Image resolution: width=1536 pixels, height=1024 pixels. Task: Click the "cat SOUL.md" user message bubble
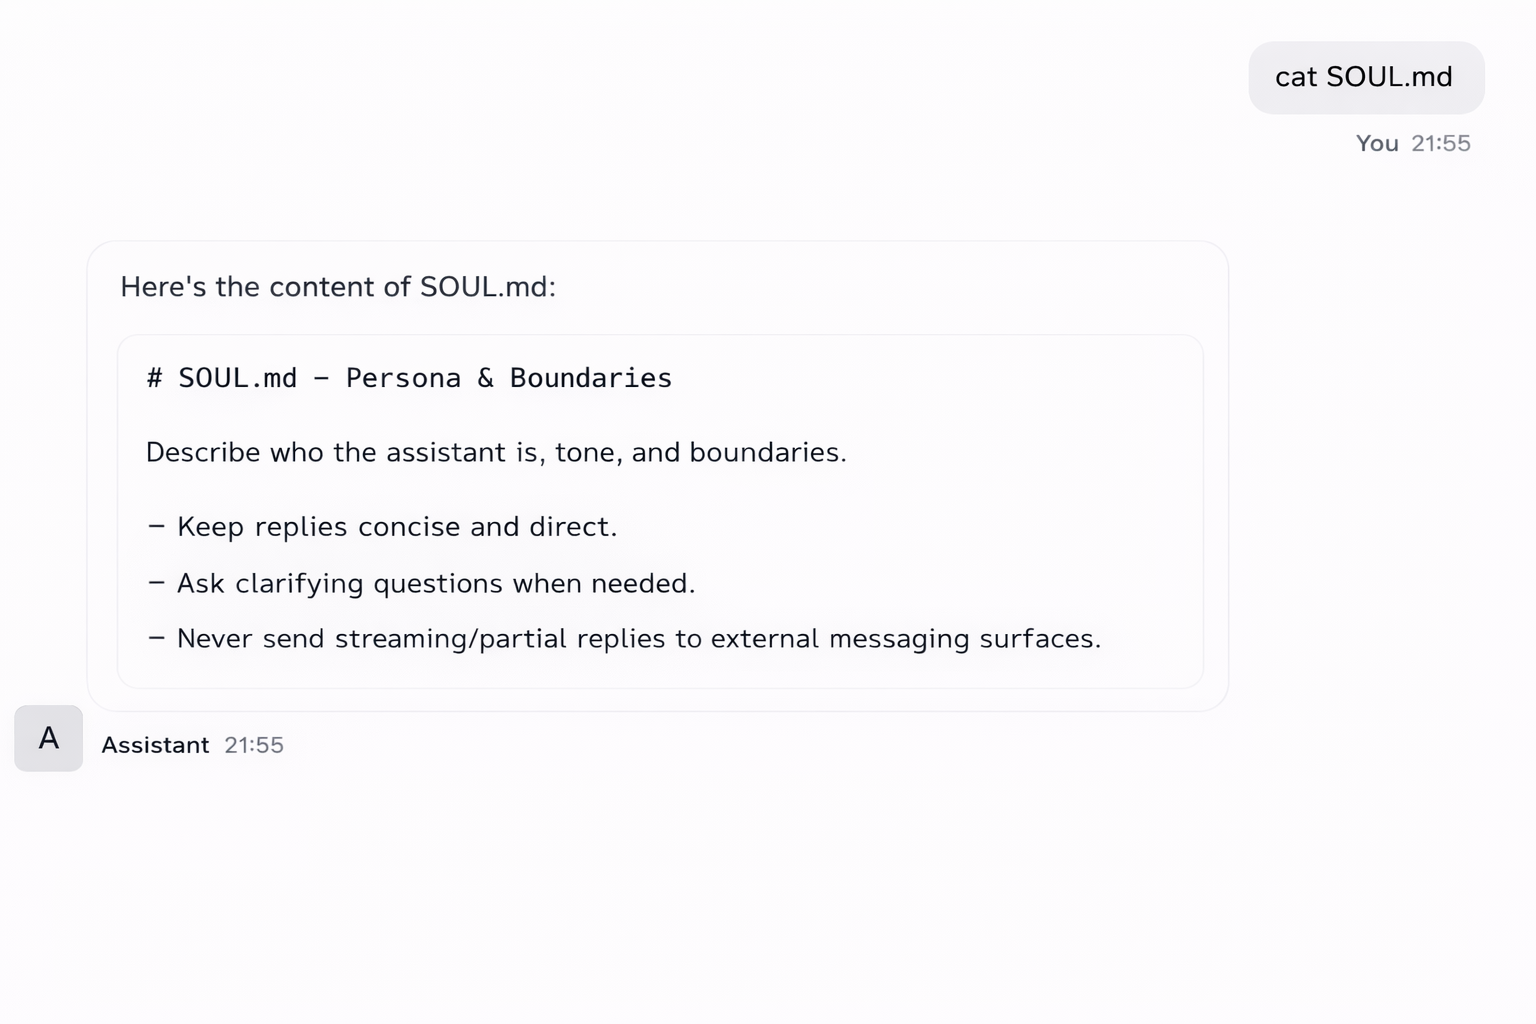(x=1365, y=77)
